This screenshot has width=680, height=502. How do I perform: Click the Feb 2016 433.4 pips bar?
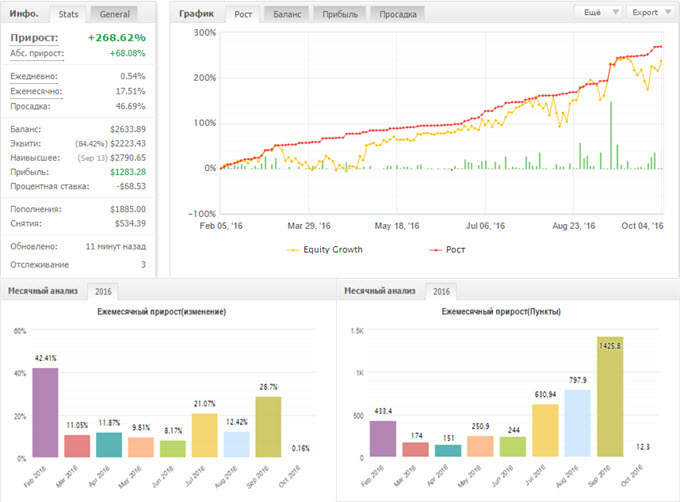point(383,439)
